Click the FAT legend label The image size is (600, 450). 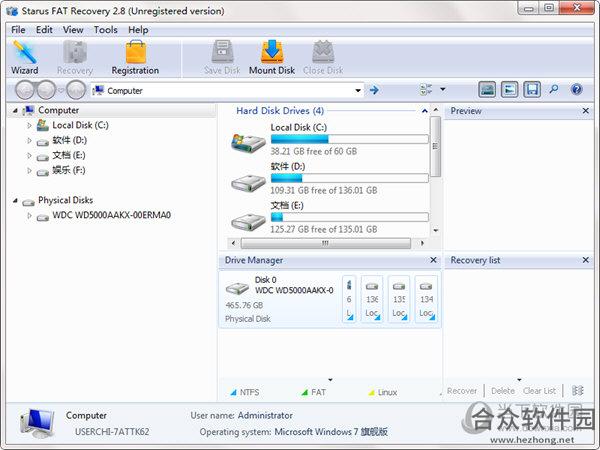(318, 393)
